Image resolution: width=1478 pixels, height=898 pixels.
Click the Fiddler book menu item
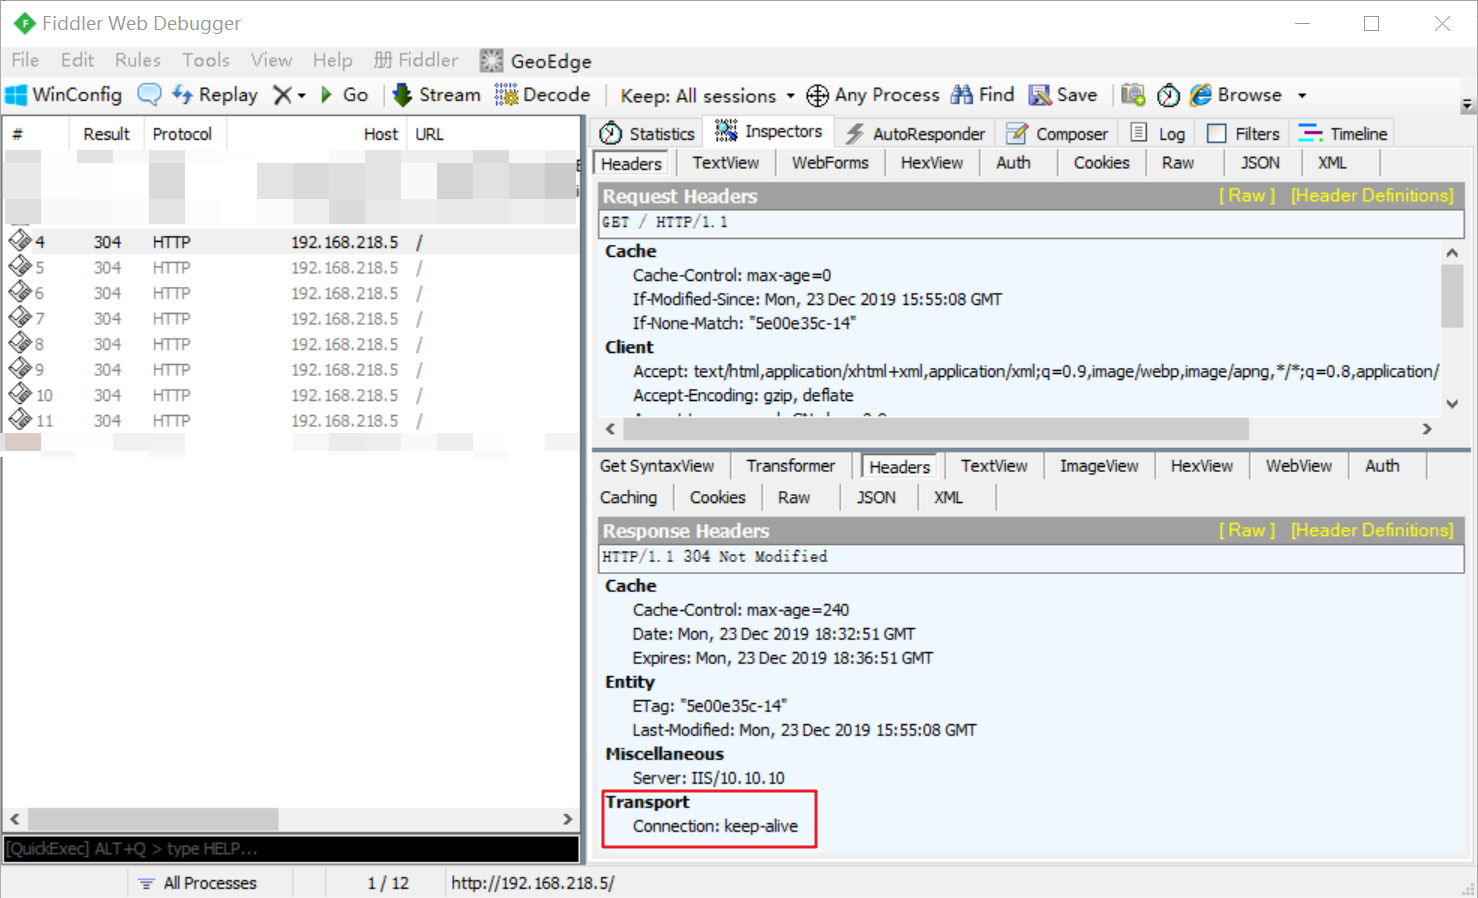point(416,60)
